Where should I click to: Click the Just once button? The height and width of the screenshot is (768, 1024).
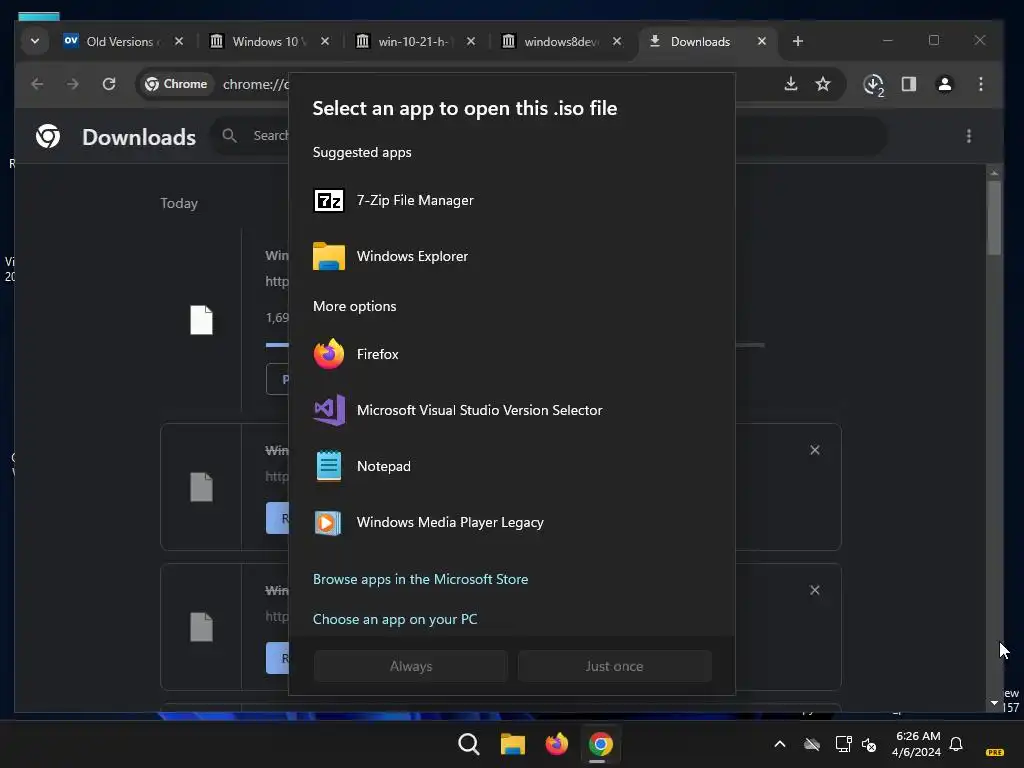[x=615, y=666]
